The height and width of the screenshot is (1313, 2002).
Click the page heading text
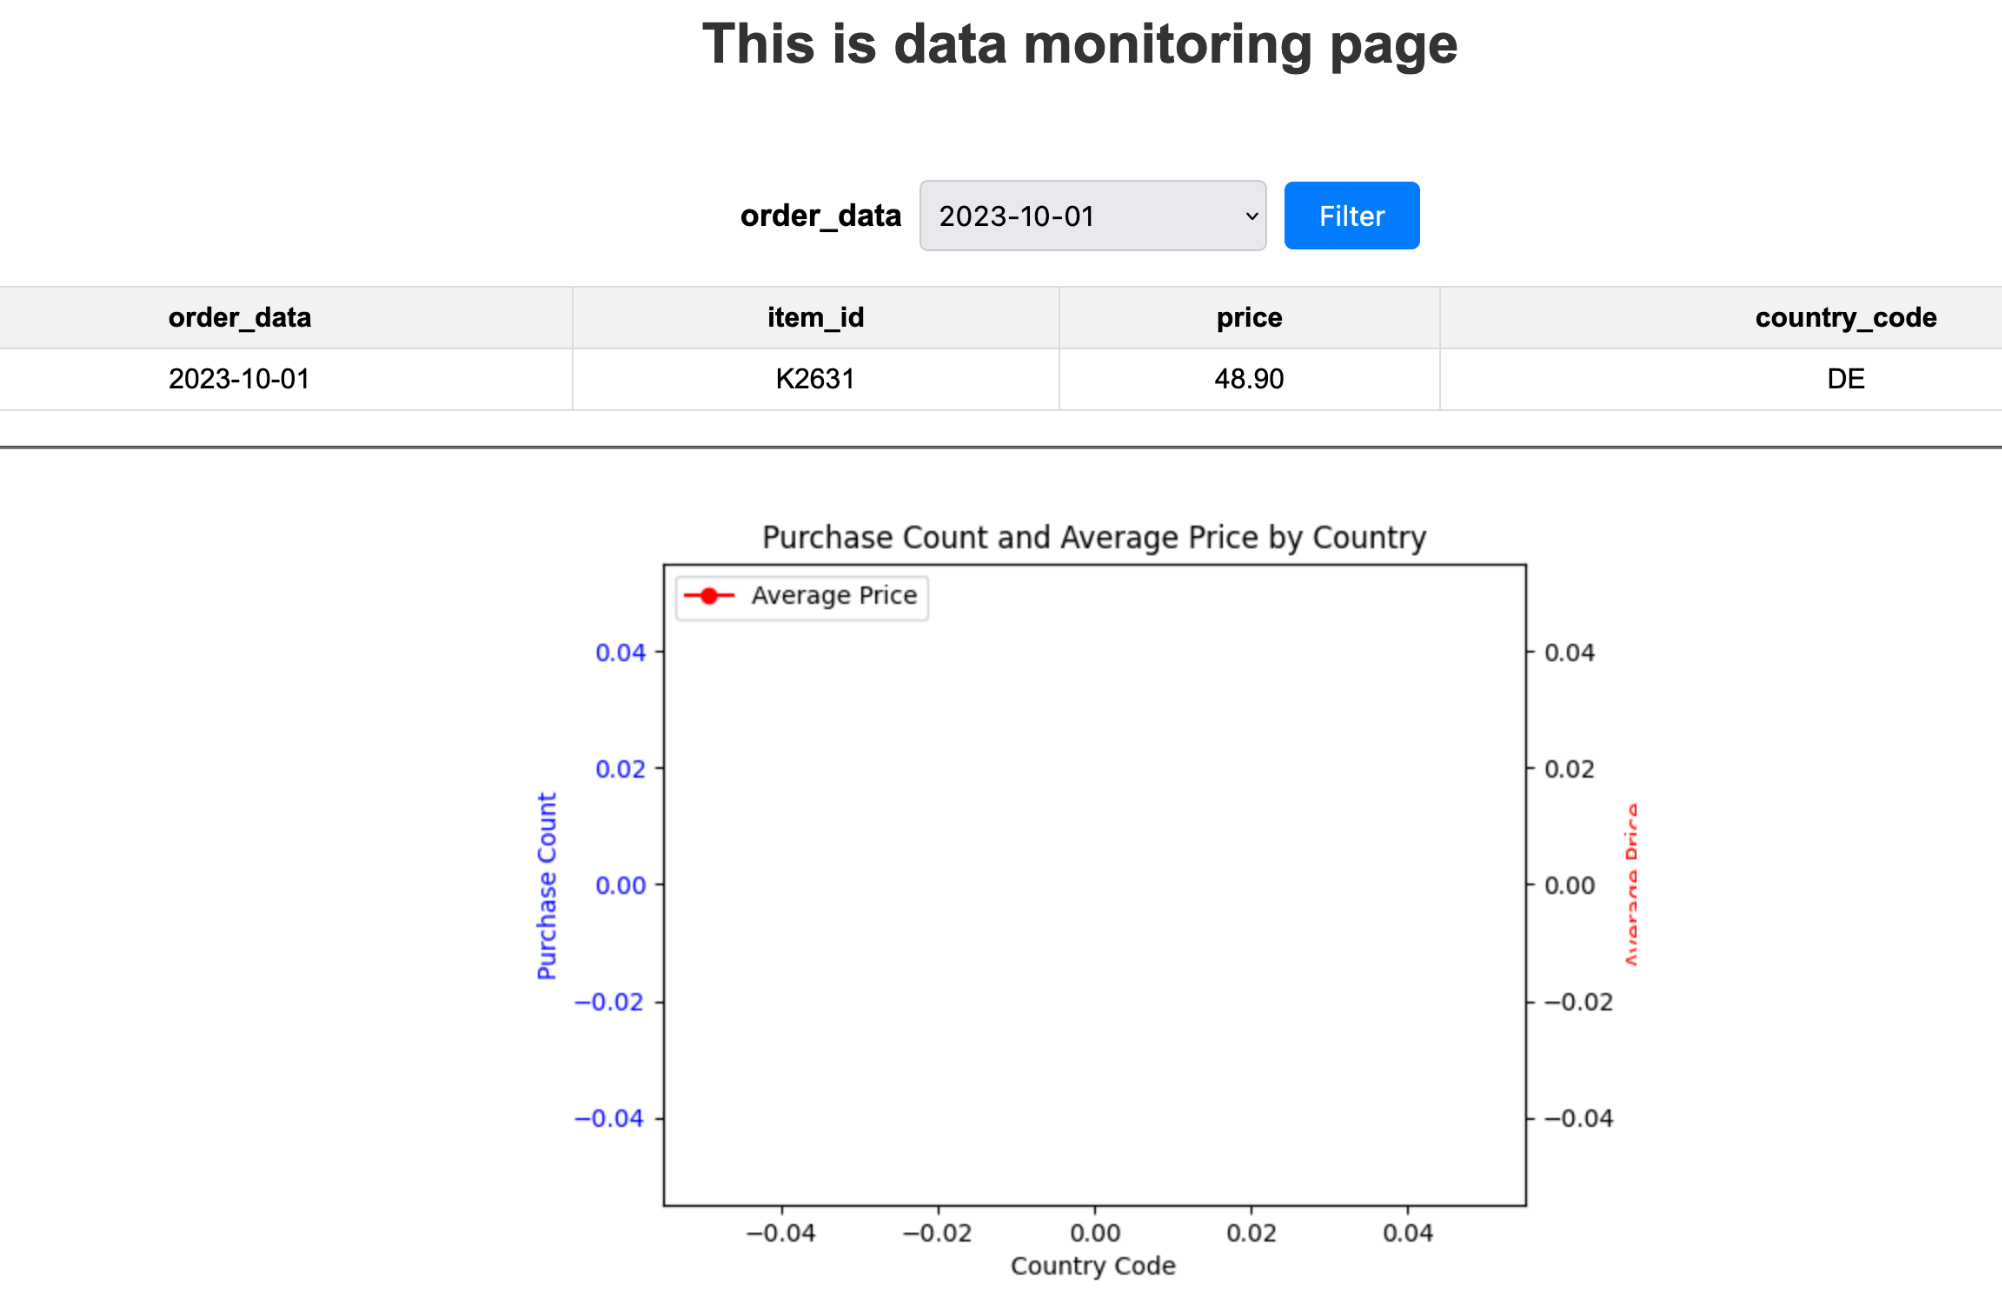(1079, 45)
